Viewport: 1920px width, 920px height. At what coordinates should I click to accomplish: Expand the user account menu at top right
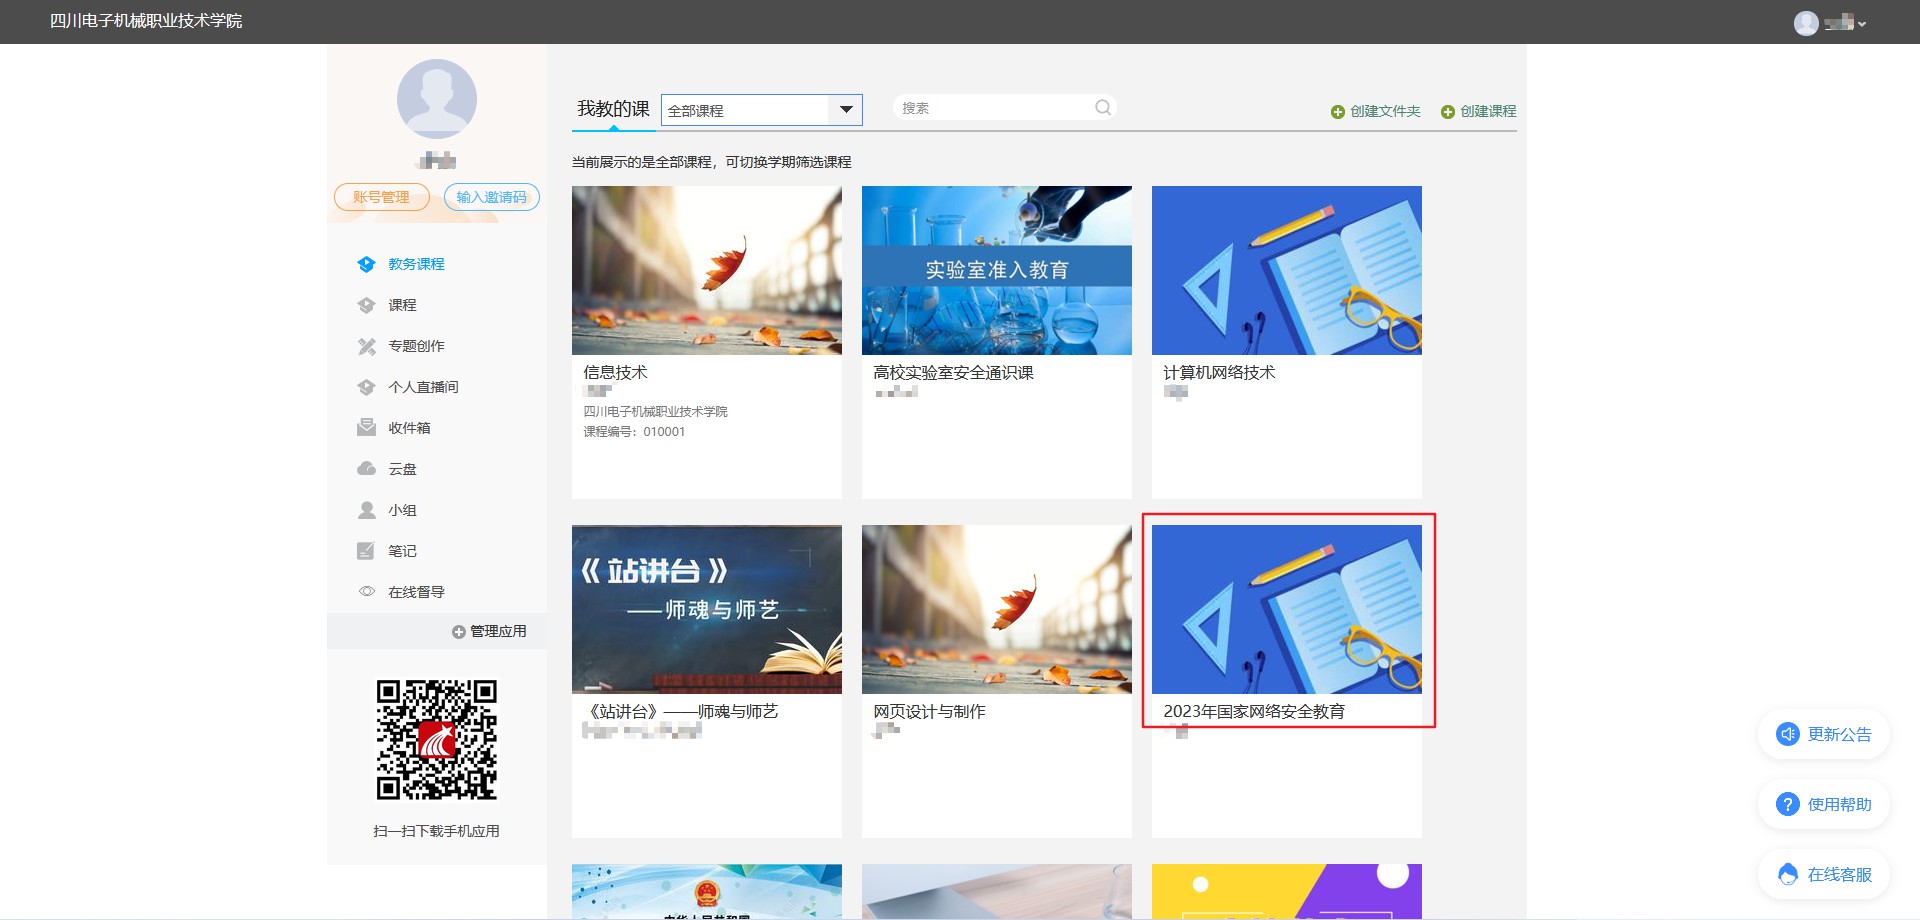click(1830, 23)
